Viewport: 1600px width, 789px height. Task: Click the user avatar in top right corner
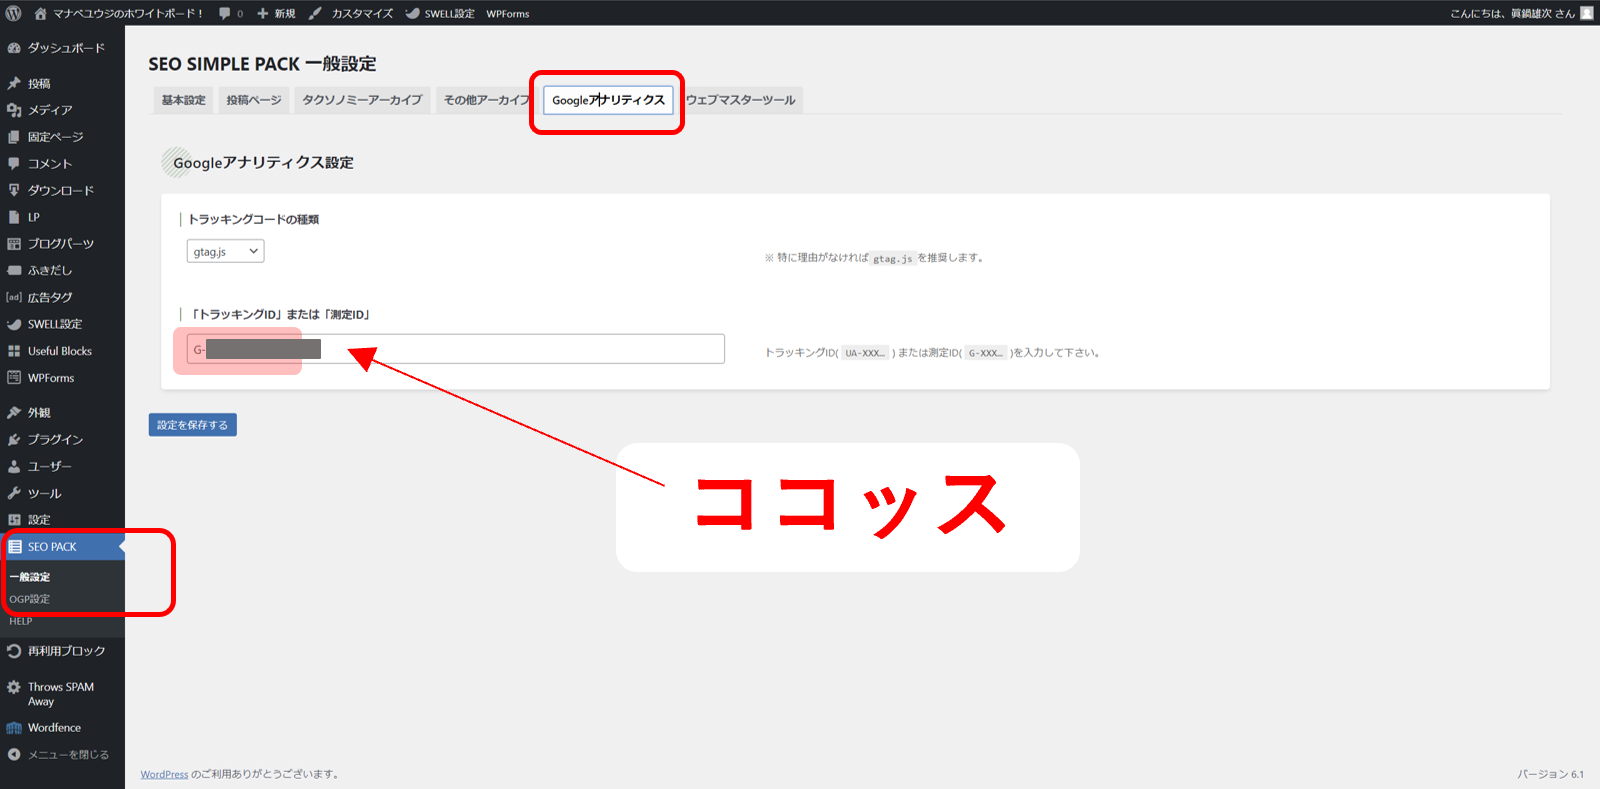(x=1587, y=13)
